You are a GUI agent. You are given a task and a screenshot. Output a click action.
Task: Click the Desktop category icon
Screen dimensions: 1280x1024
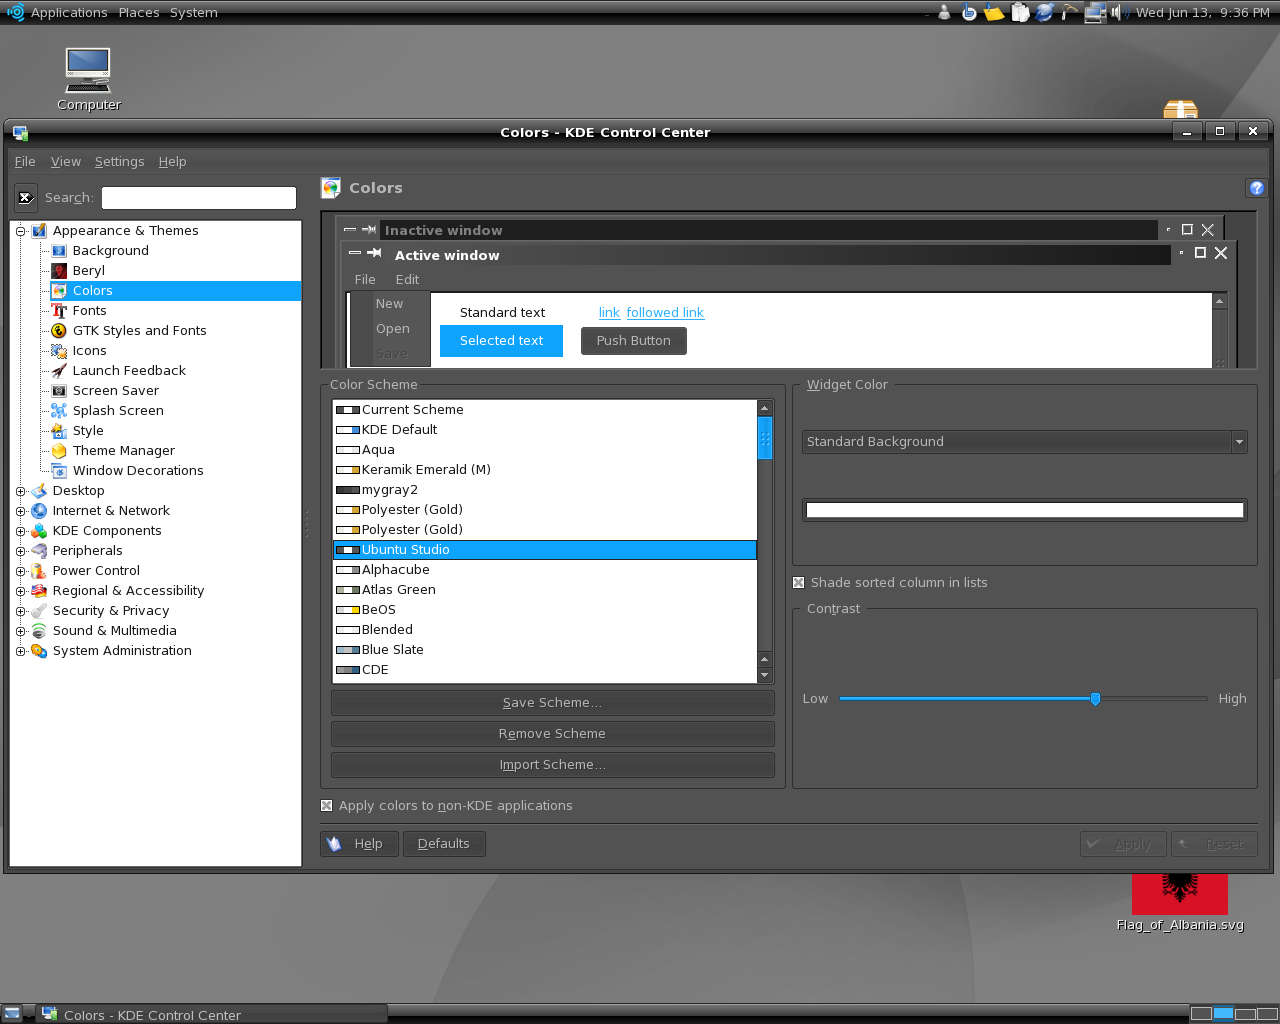click(x=39, y=491)
